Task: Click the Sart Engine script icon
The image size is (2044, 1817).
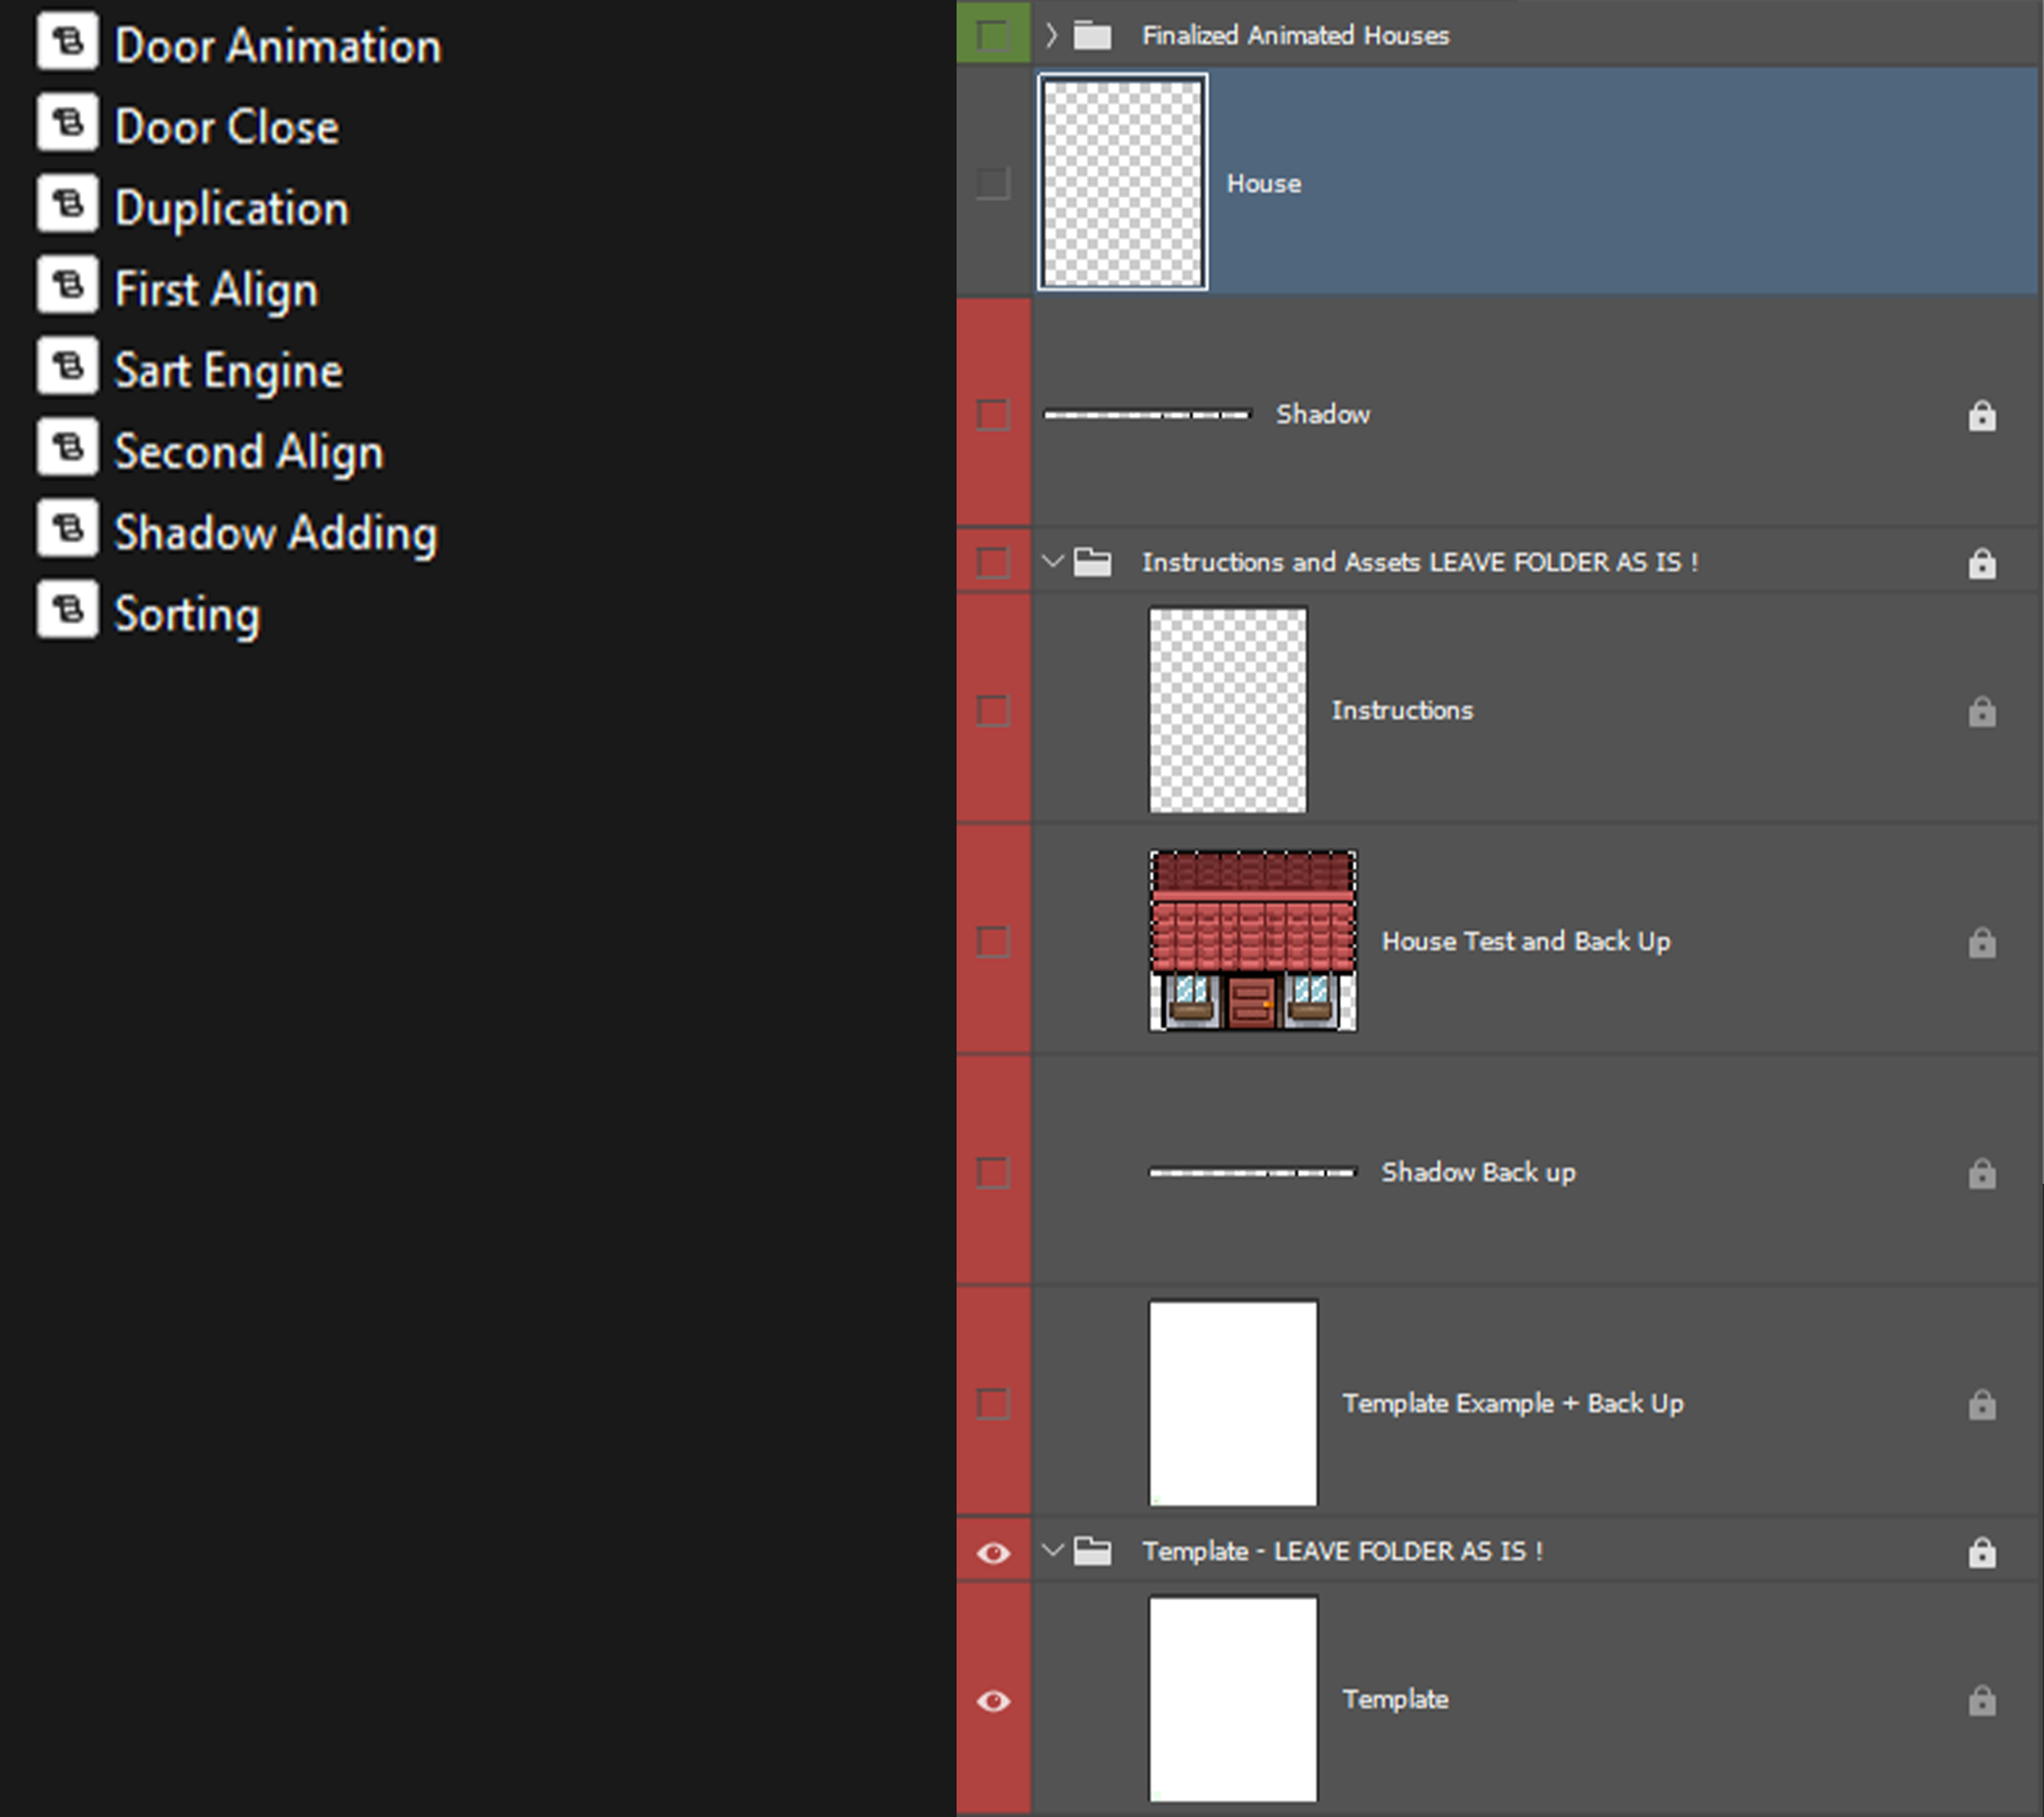Action: click(x=67, y=366)
